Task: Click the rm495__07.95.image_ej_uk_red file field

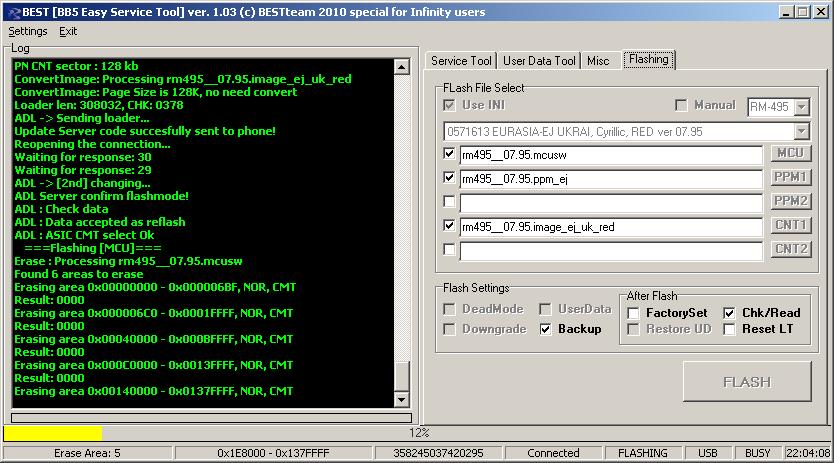Action: 611,227
